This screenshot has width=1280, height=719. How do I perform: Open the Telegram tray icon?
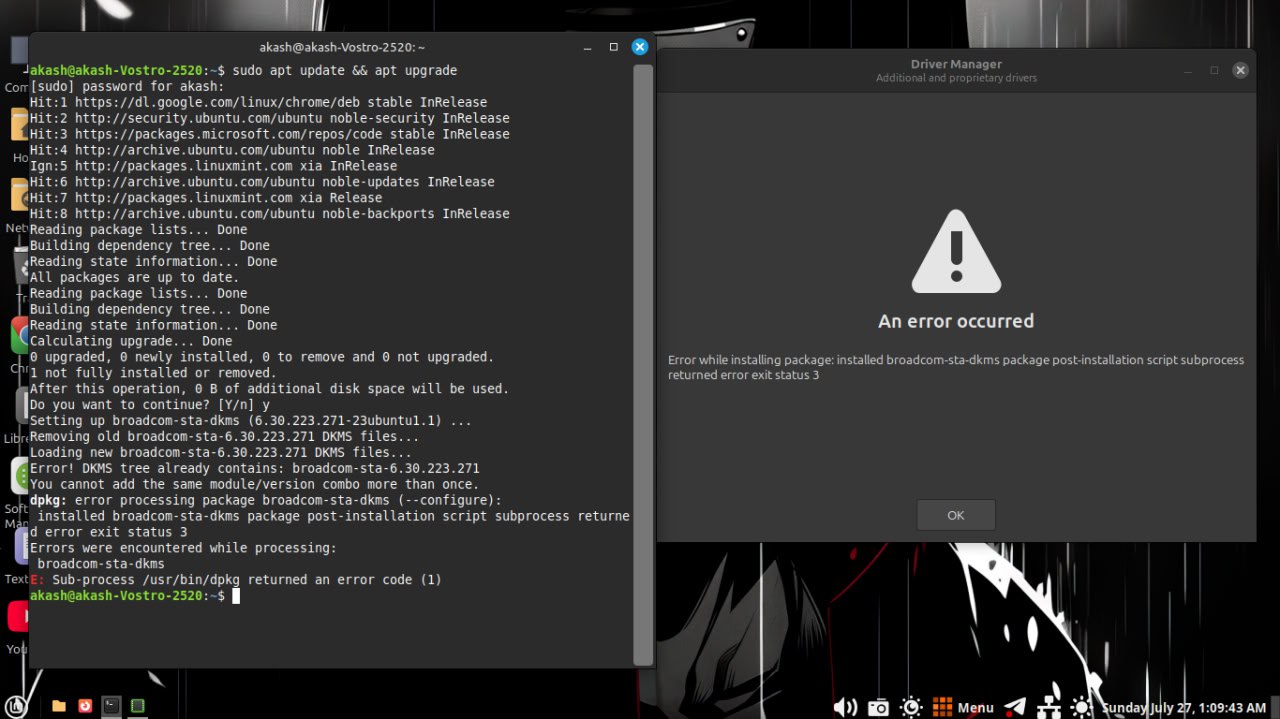[x=1015, y=707]
